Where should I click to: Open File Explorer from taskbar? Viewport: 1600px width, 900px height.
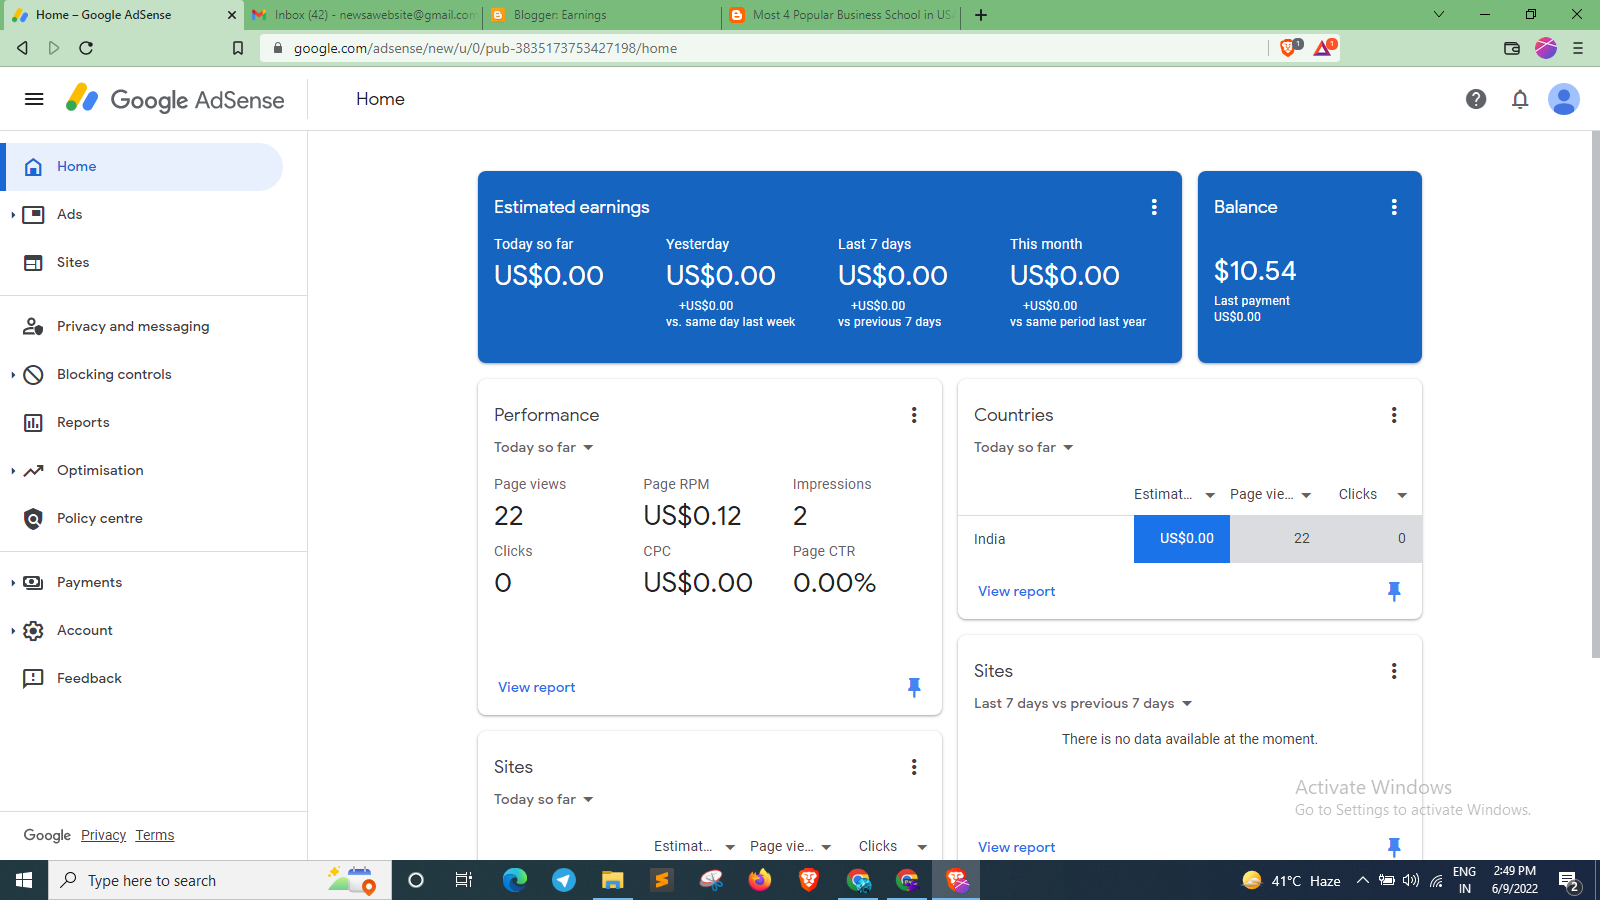[613, 880]
